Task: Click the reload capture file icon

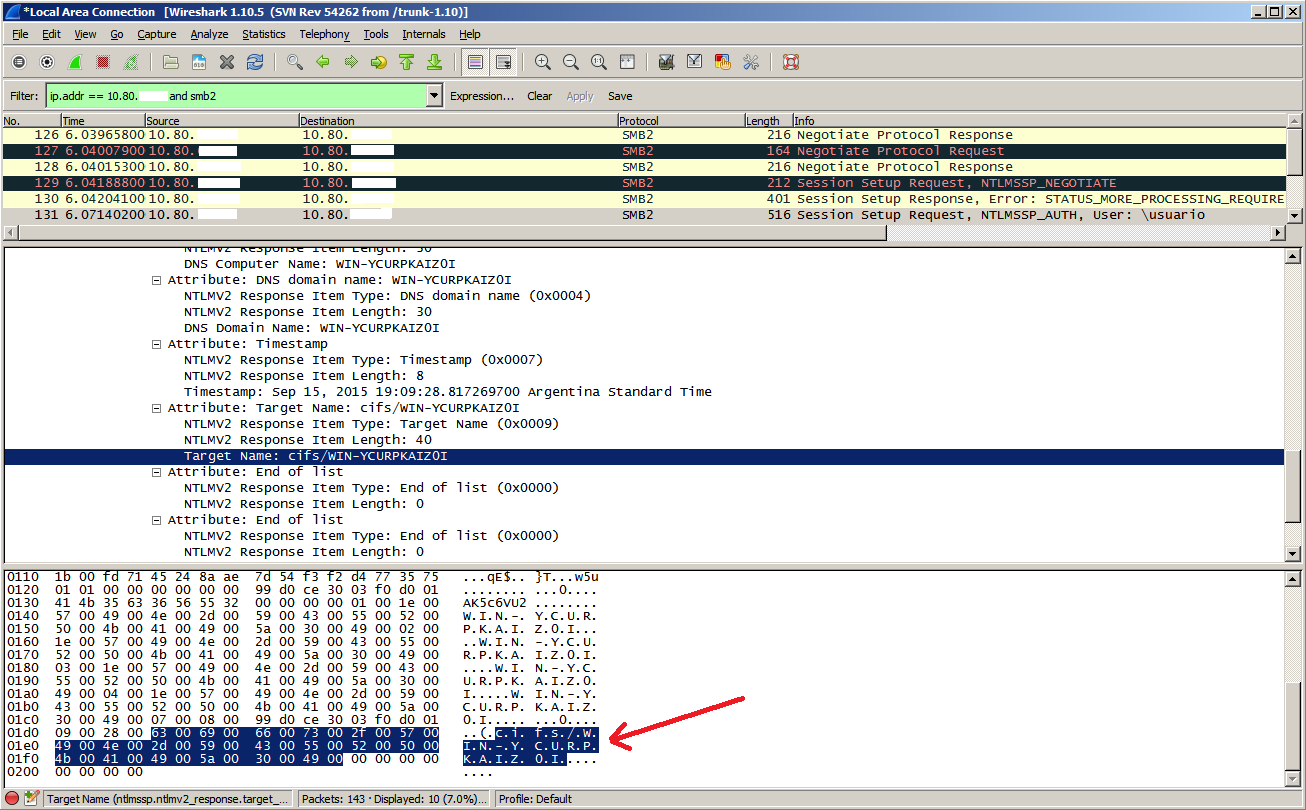Action: tap(255, 62)
